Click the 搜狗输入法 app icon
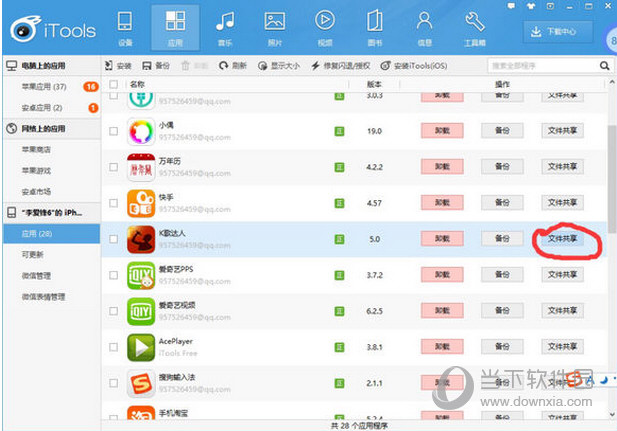Image resolution: width=617 pixels, height=431 pixels. point(141,383)
